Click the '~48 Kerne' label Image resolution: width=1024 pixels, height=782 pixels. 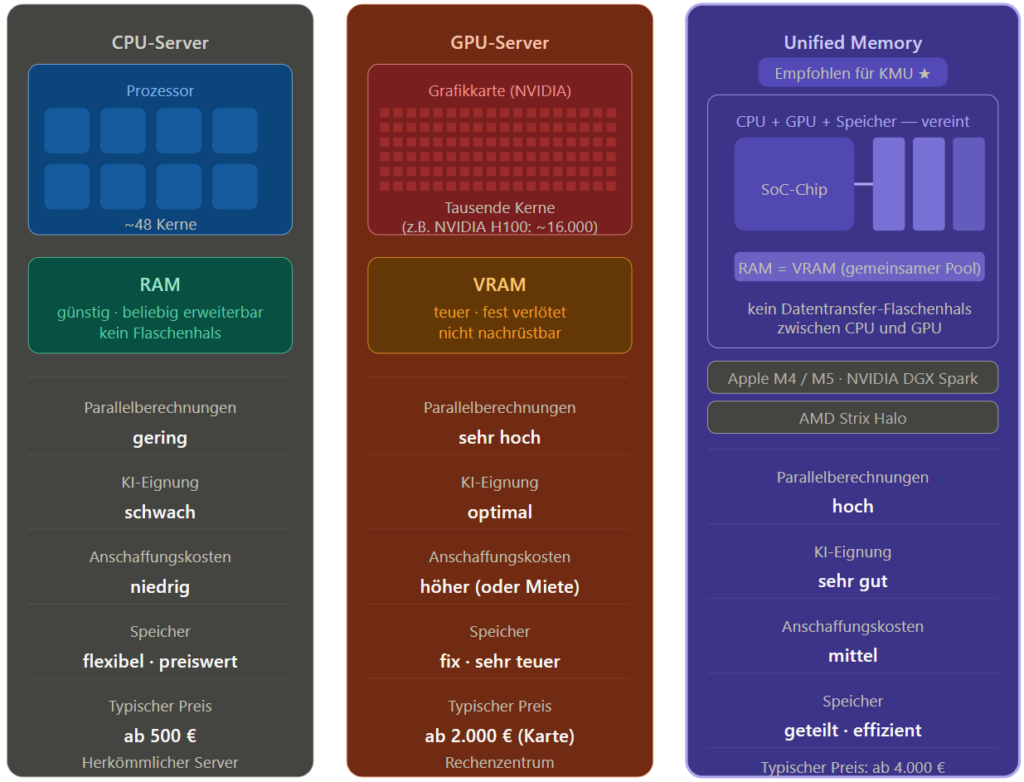[x=160, y=224]
